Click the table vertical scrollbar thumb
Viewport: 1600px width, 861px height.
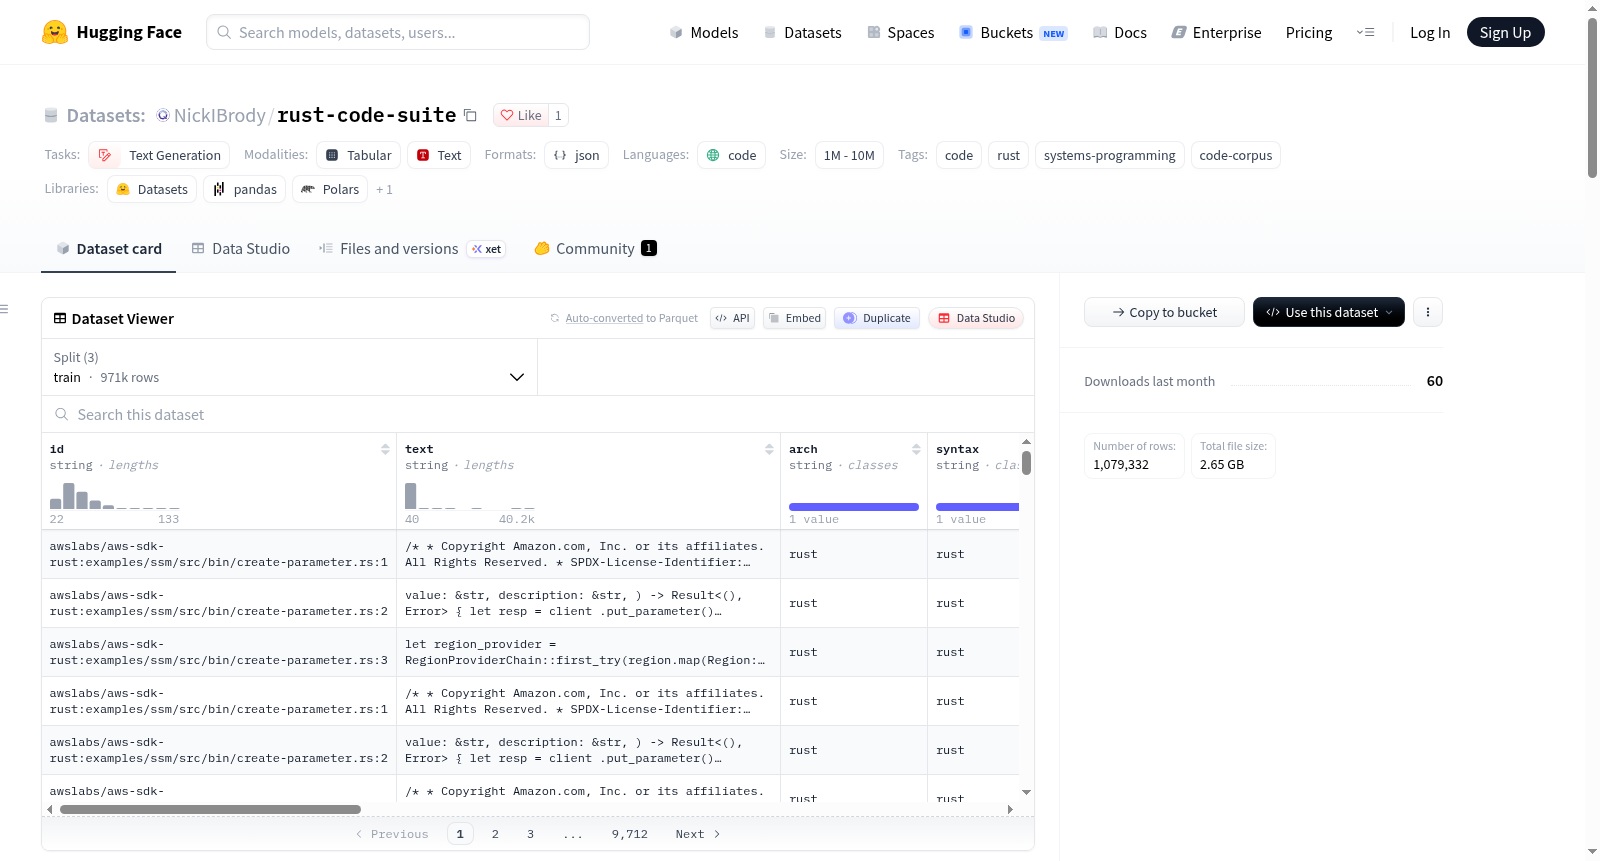click(x=1026, y=463)
